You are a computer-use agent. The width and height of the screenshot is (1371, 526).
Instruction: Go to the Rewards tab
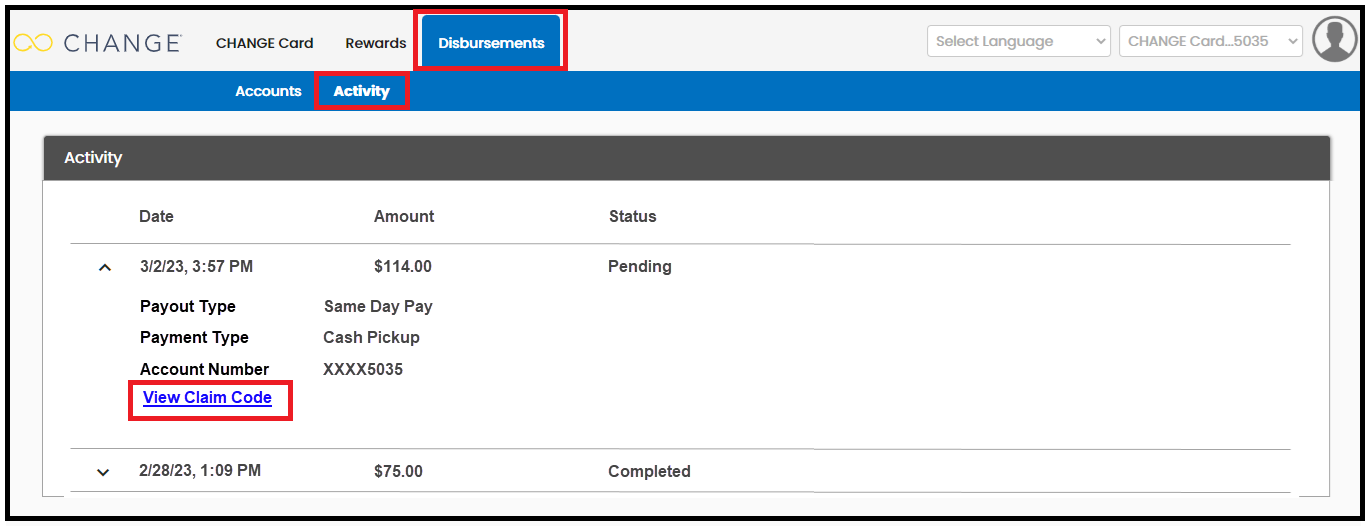point(376,43)
